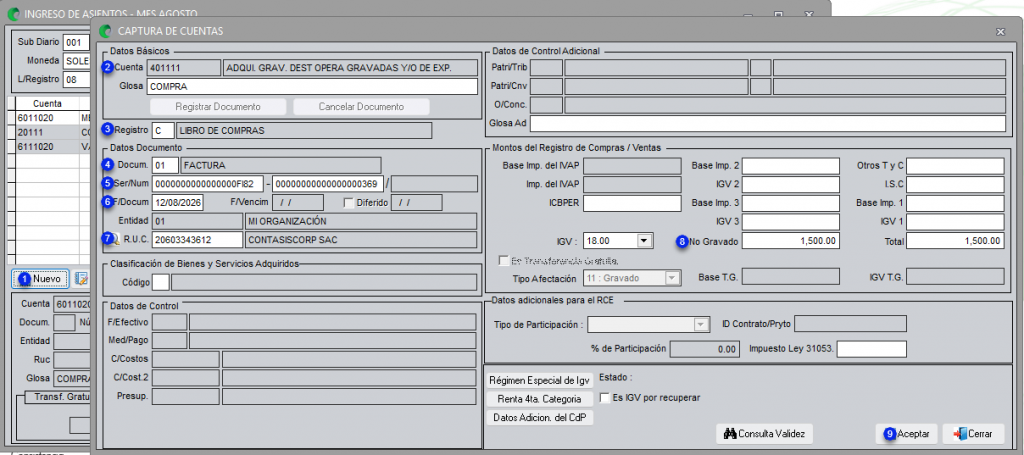Viewport: 1024px width, 455px height.
Task: Click the Base Imp. 3 field
Action: pos(790,203)
